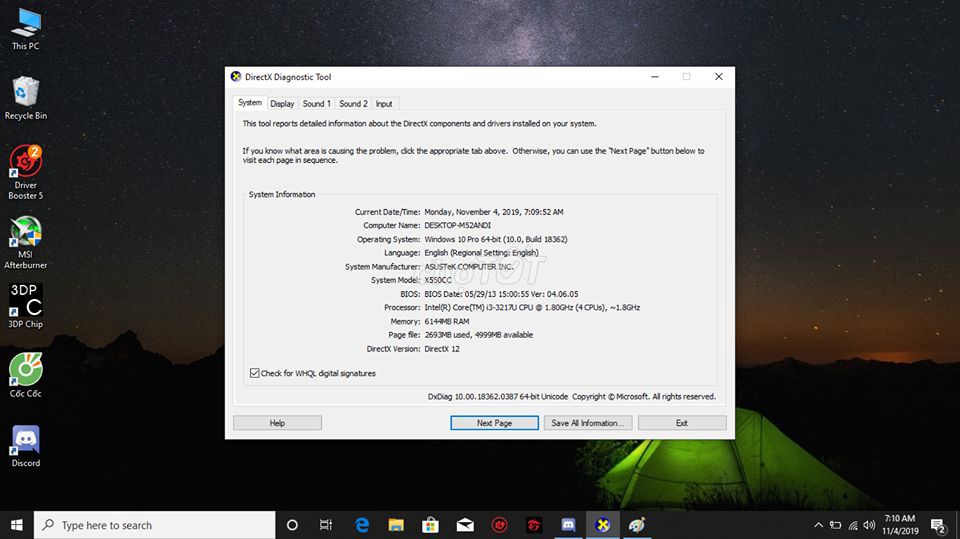Click the Help button
Screen dimensions: 960x539
pos(277,423)
